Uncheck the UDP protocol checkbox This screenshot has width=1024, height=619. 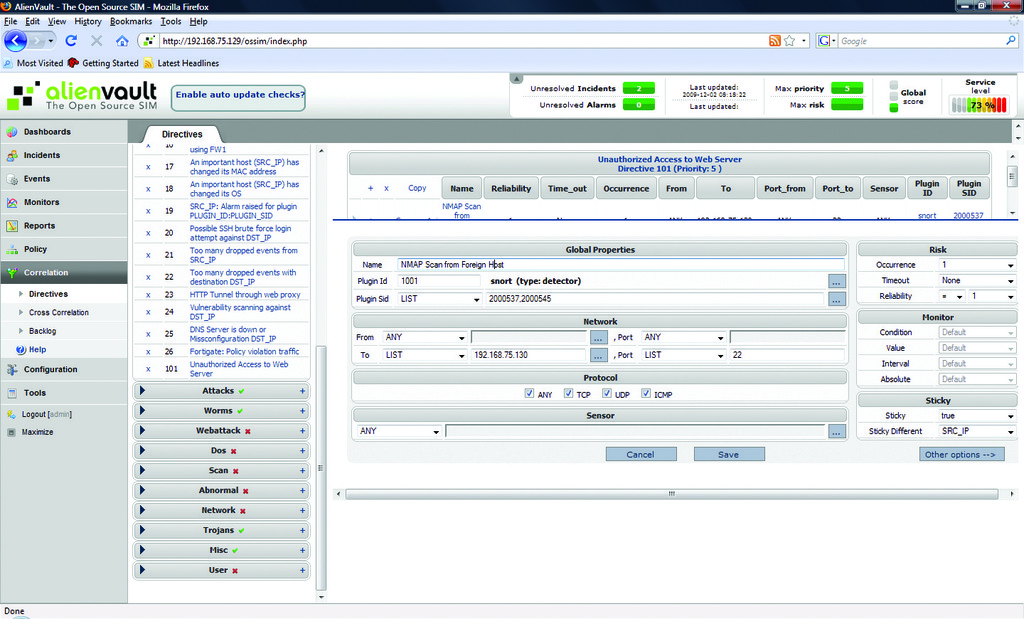(x=607, y=394)
